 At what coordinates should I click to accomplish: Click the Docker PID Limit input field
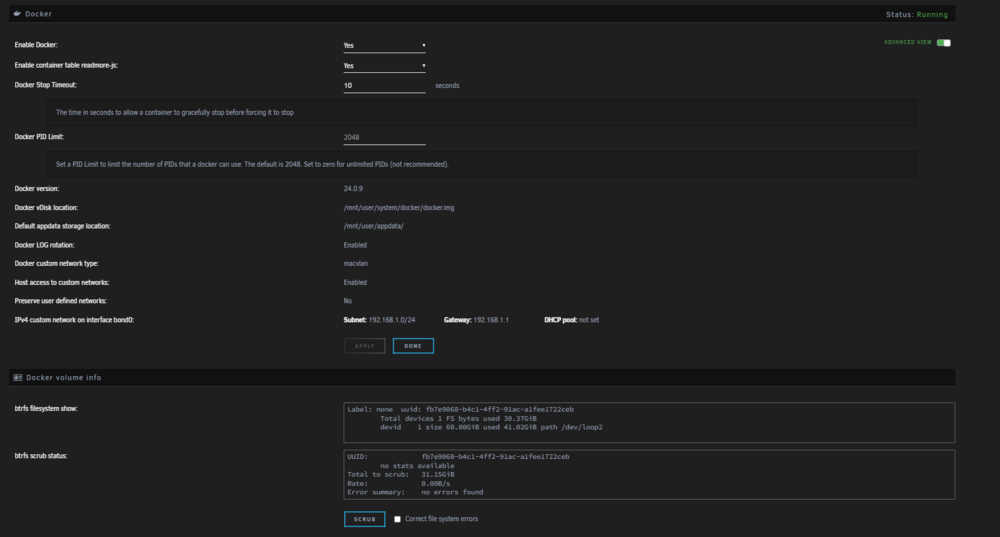[x=385, y=137]
